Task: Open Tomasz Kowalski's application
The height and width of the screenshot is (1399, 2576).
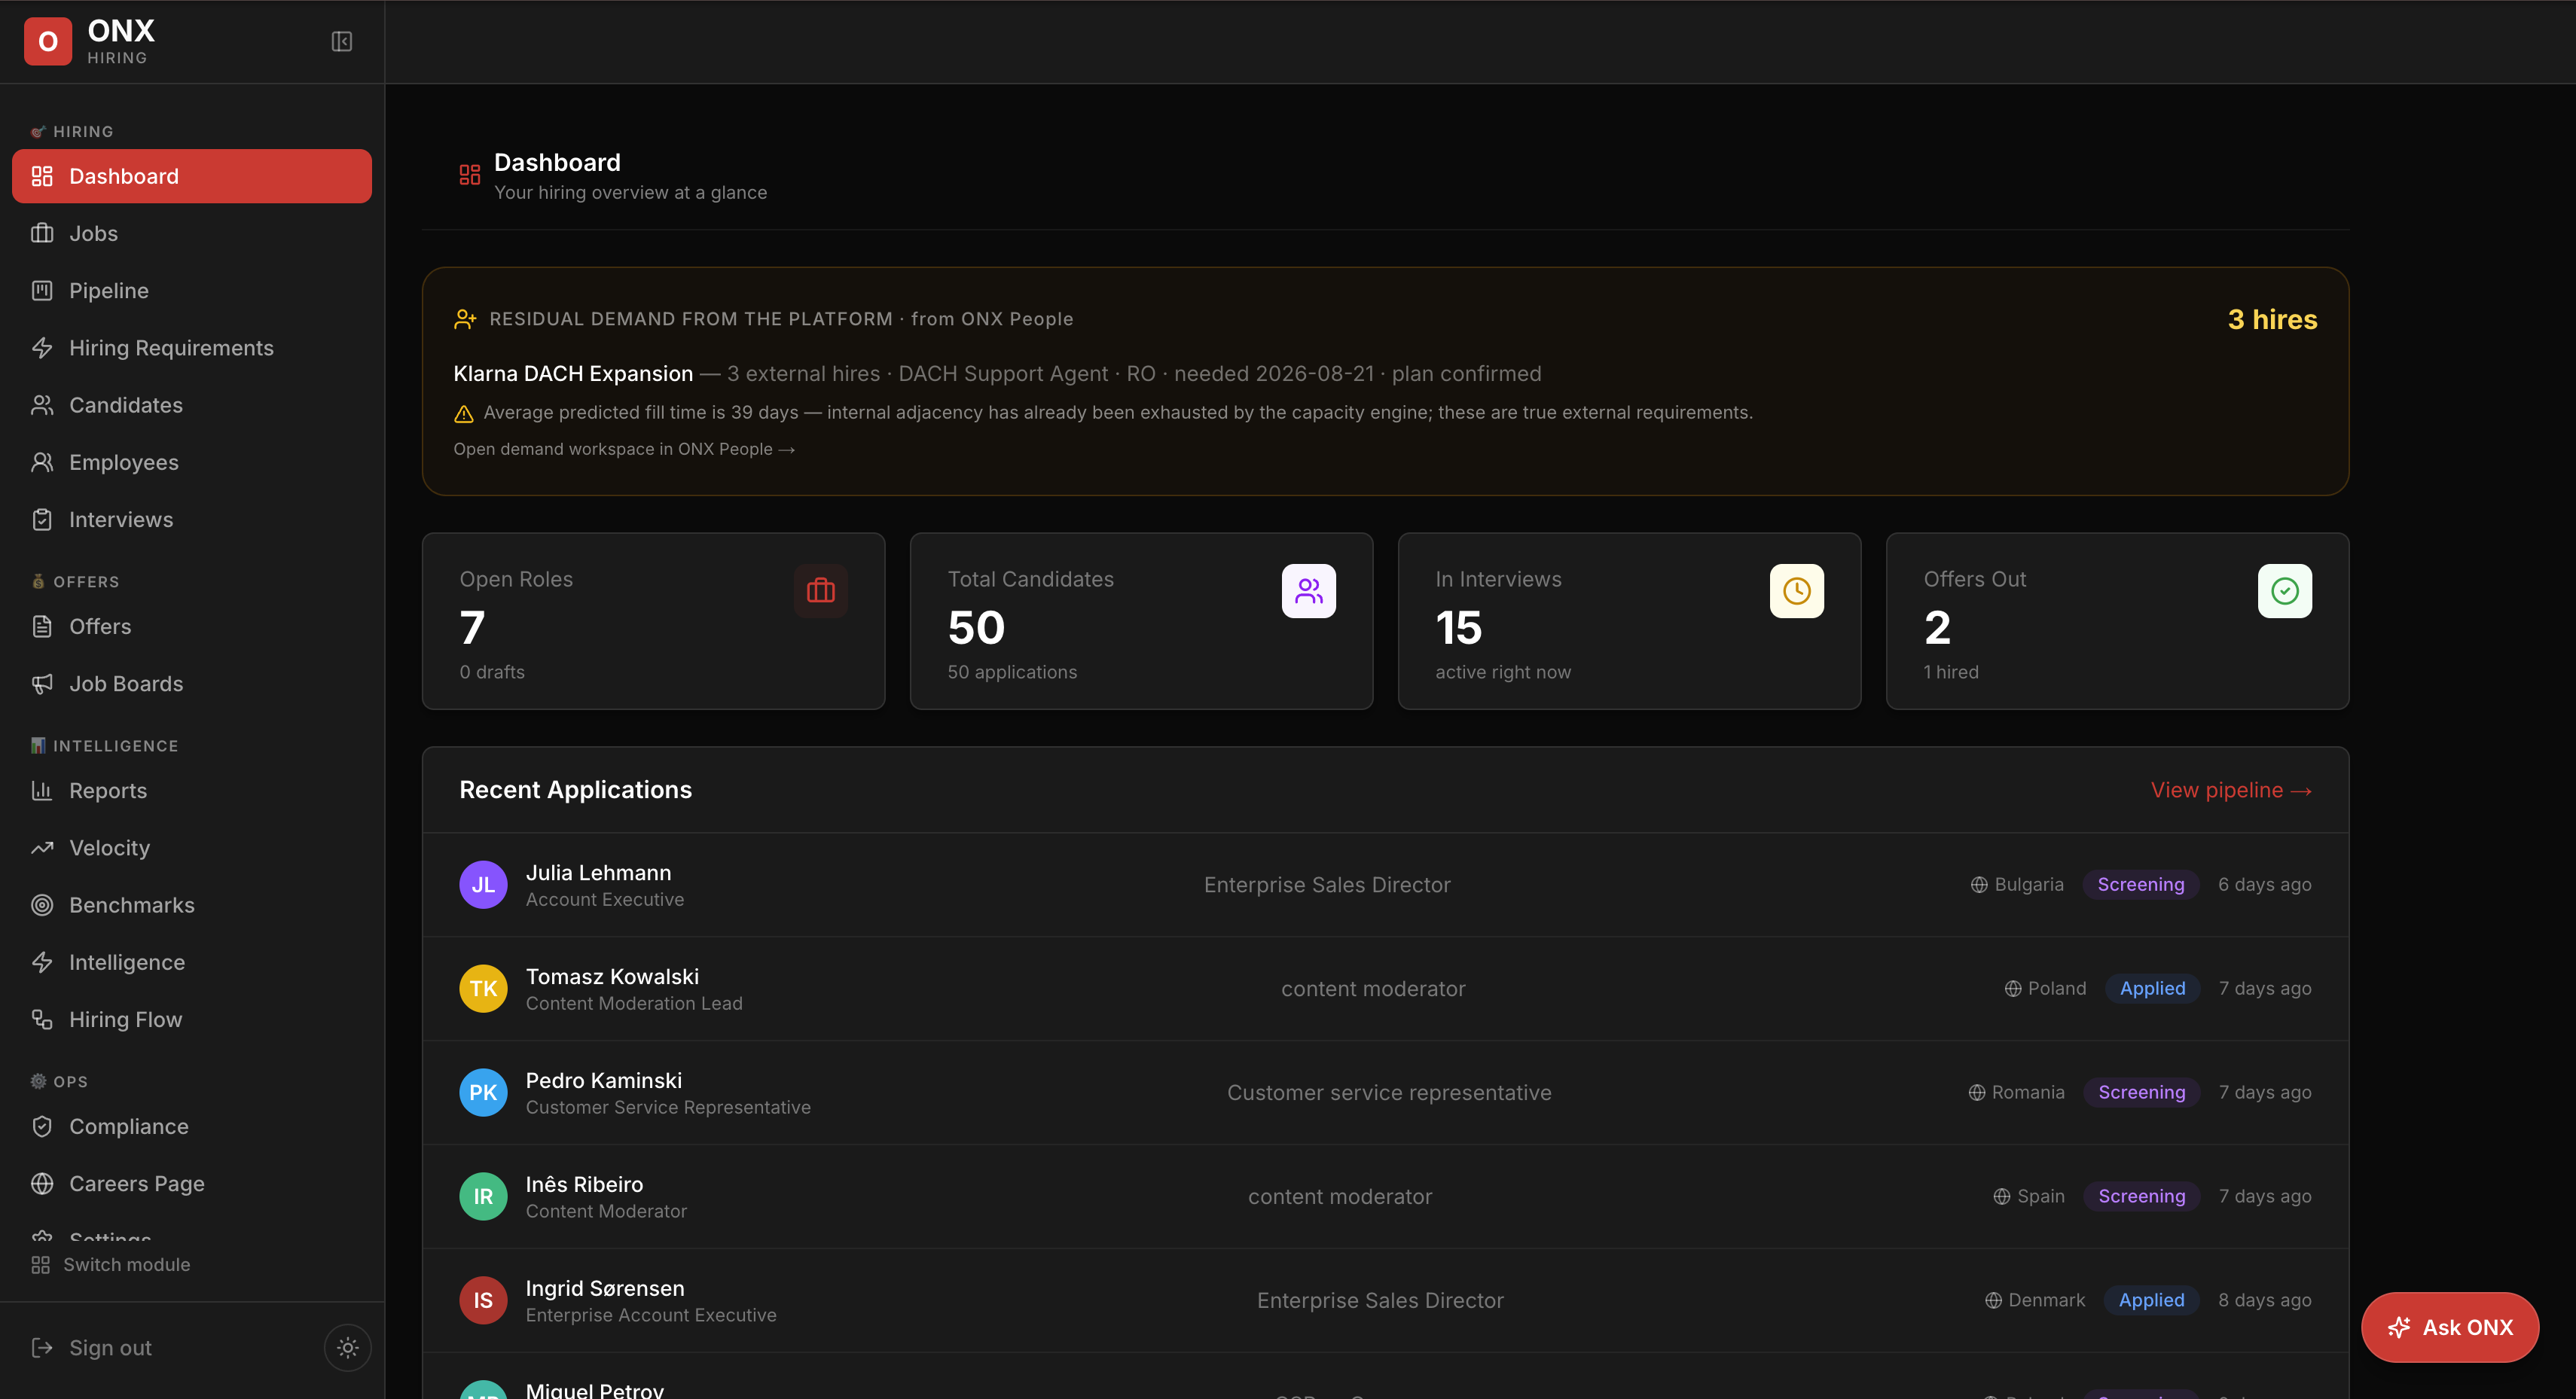Action: 1386,989
